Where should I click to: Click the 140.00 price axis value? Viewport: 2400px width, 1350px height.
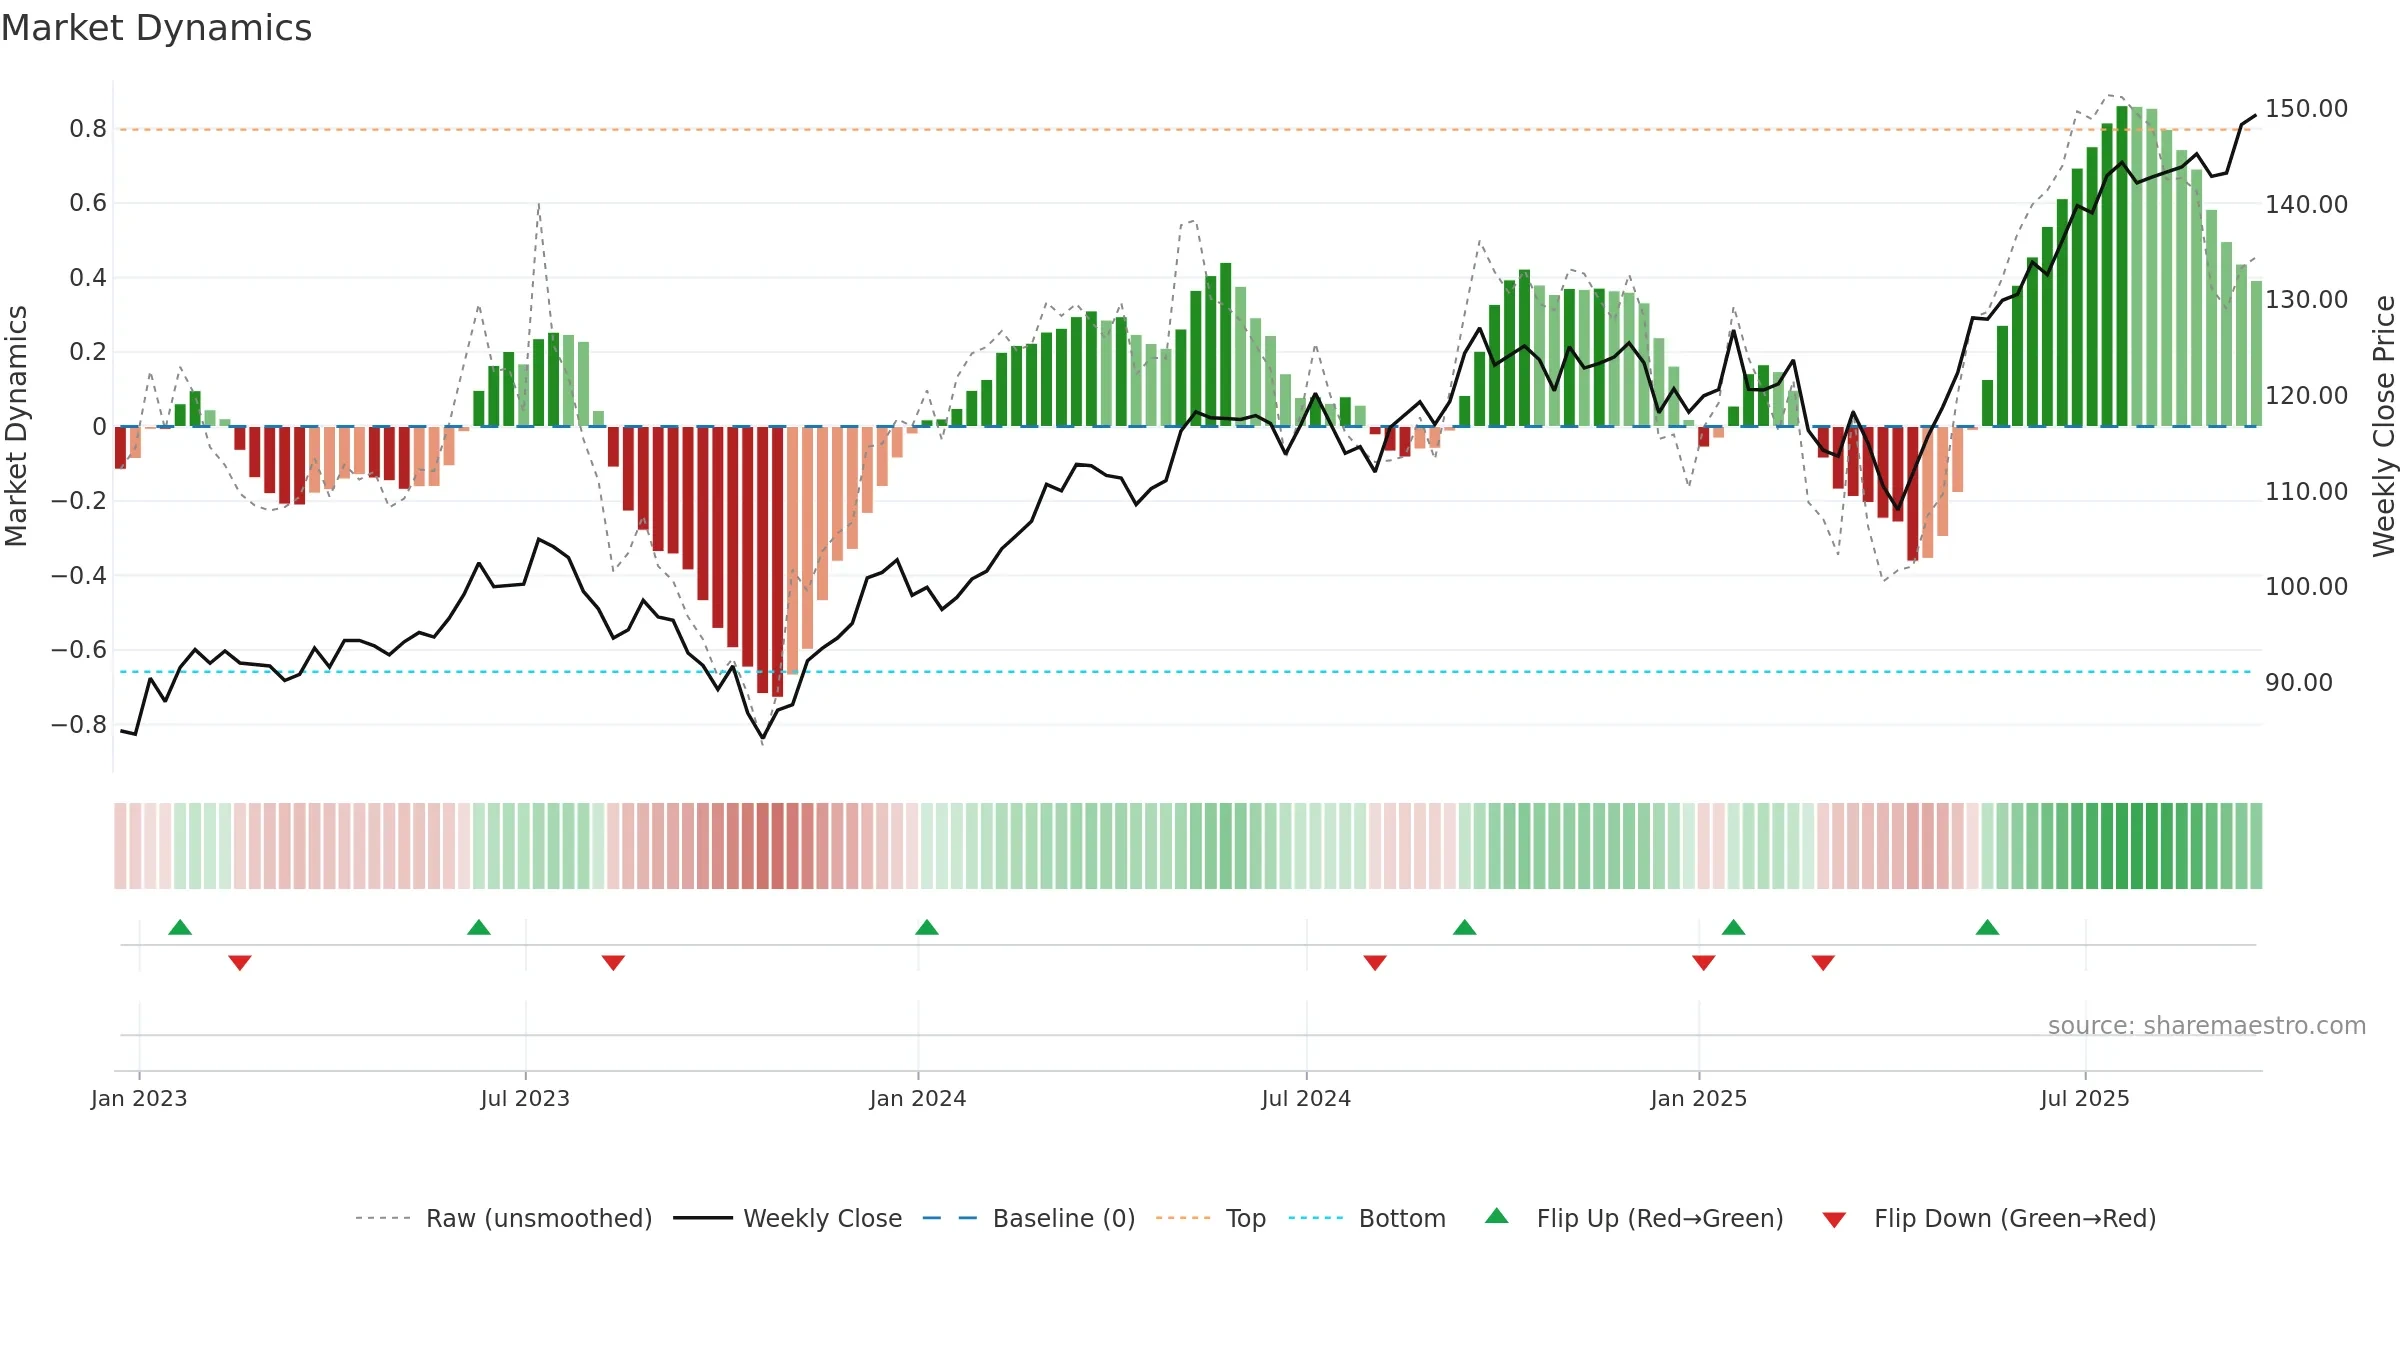pos(2306,204)
